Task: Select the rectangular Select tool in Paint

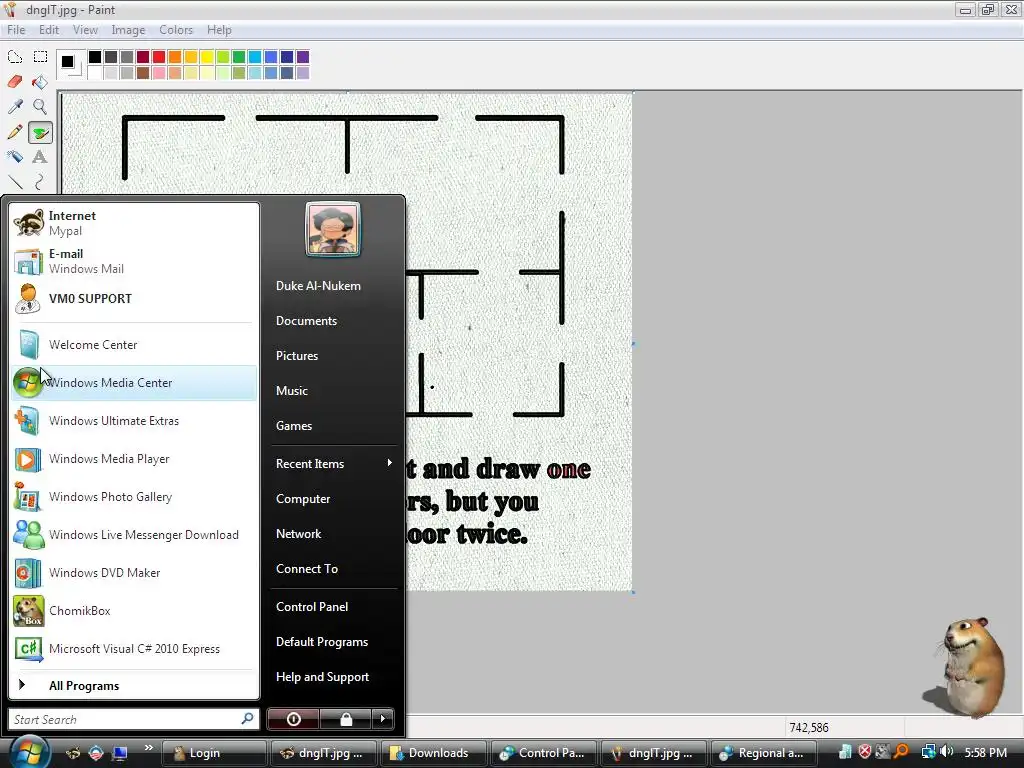Action: (40, 57)
